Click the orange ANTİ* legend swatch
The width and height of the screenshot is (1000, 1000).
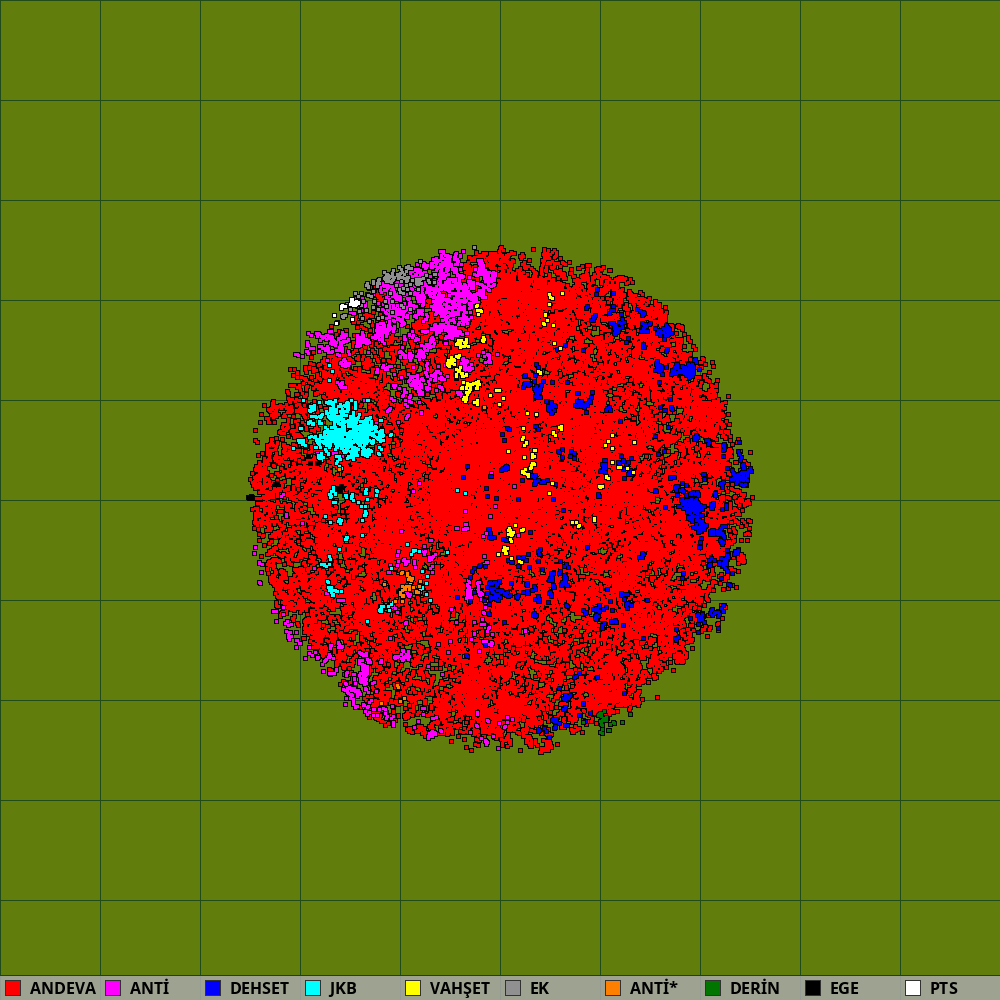(613, 988)
